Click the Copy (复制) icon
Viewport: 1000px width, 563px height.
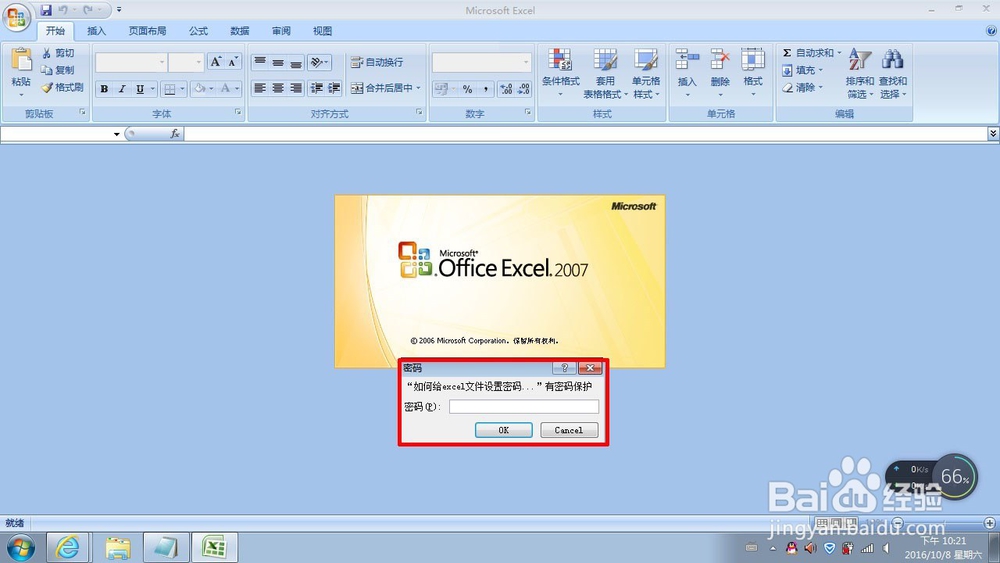pyautogui.click(x=47, y=70)
